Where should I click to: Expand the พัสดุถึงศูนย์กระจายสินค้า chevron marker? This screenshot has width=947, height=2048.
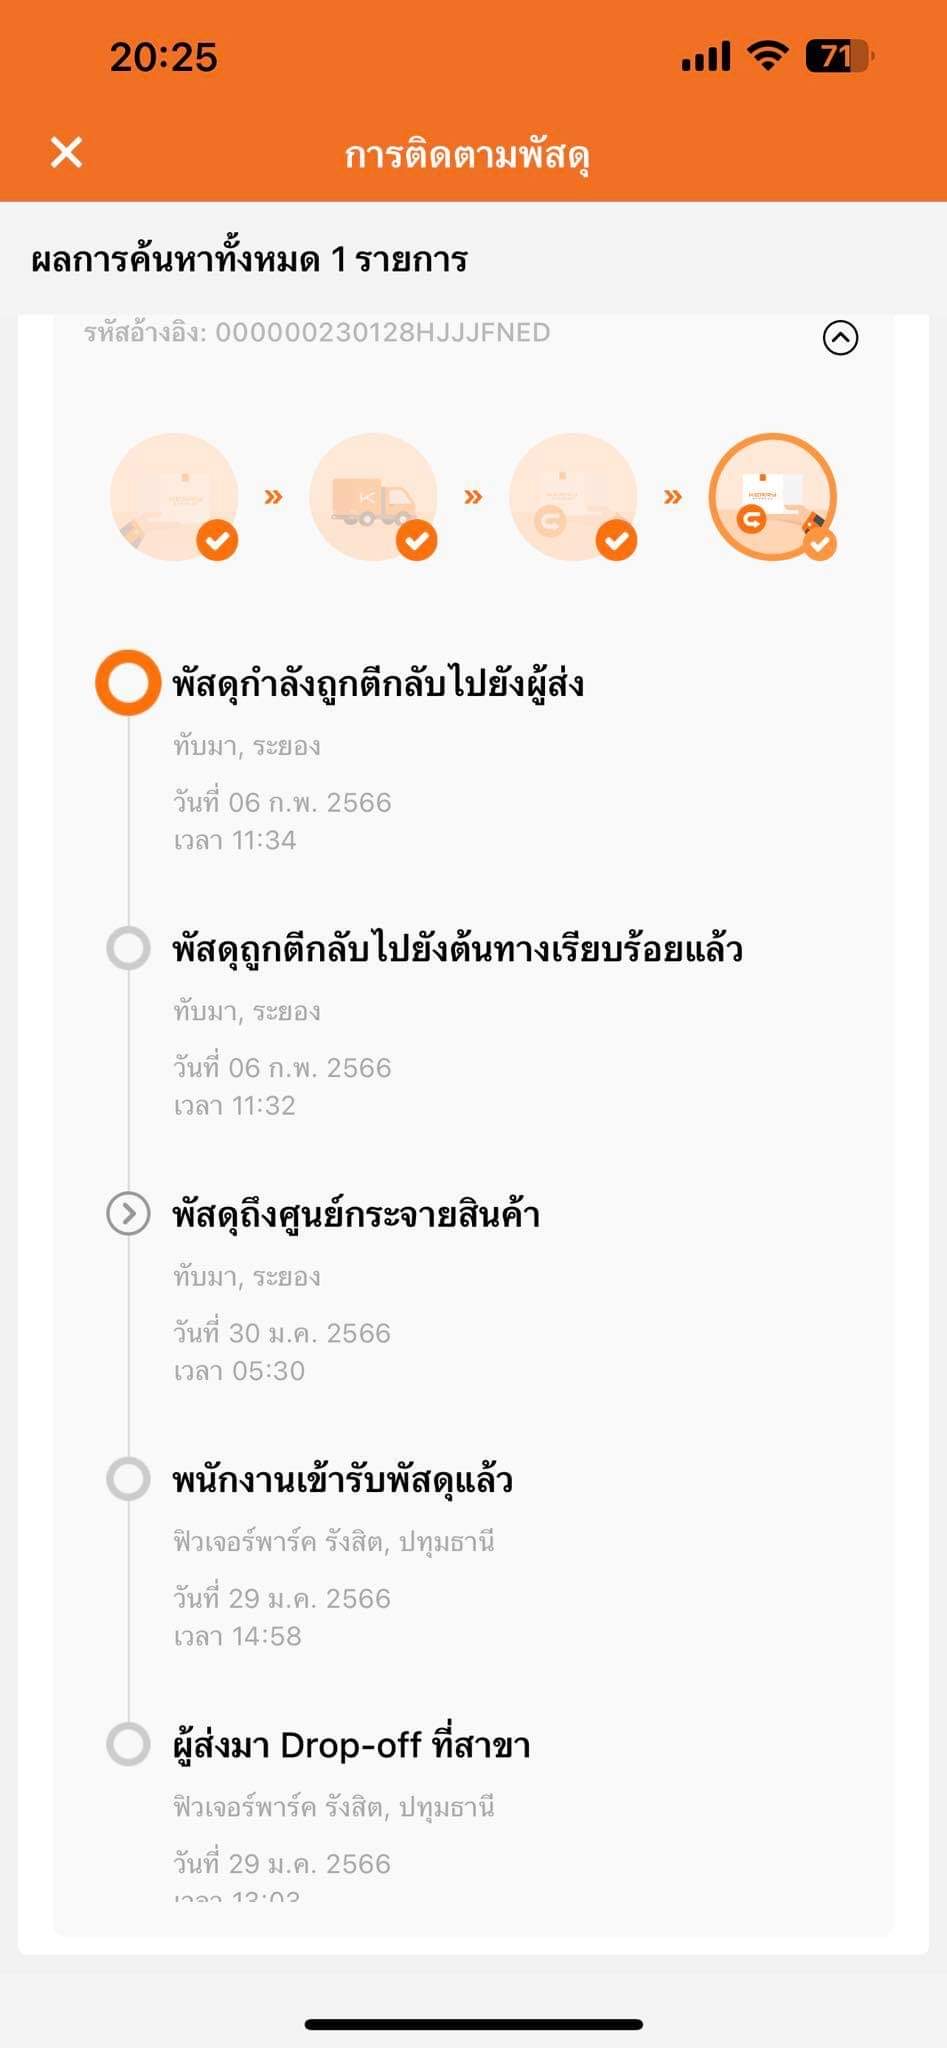pos(128,1214)
